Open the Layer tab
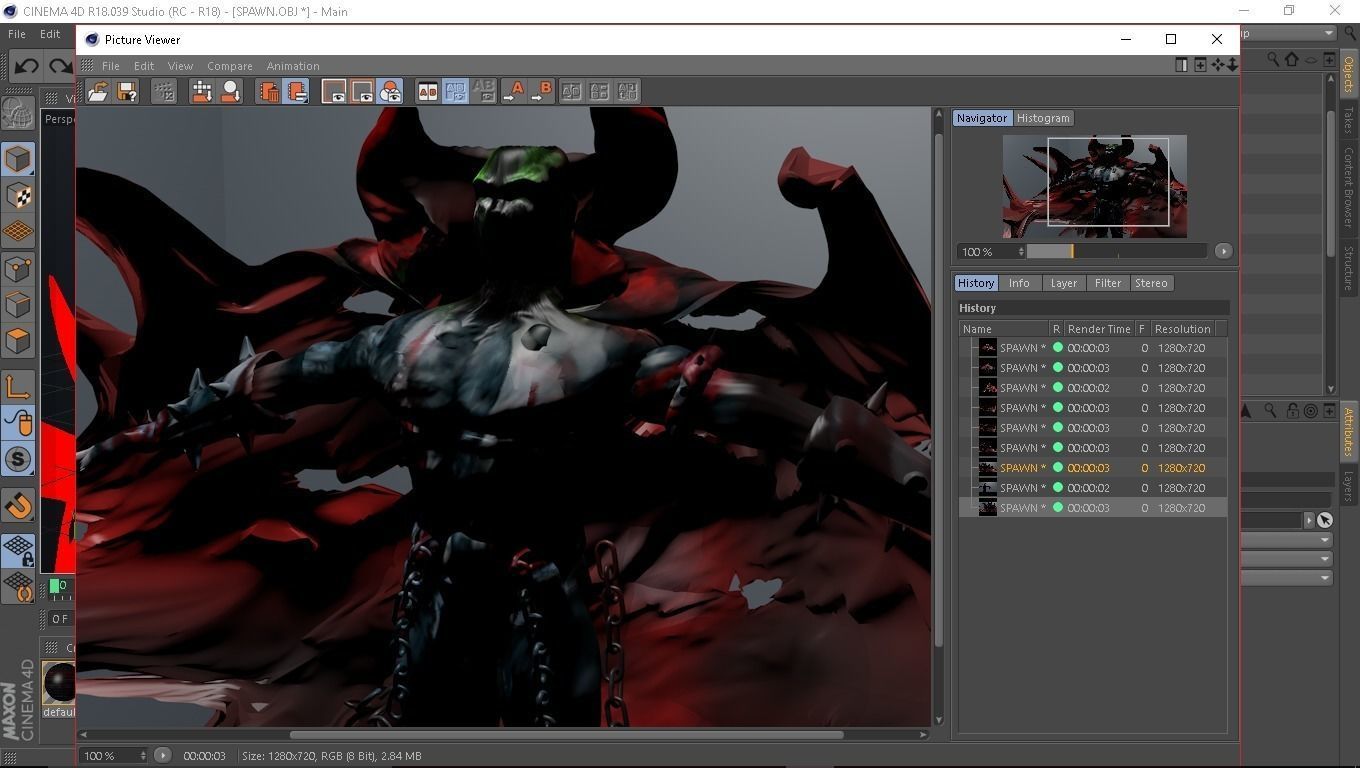 pyautogui.click(x=1063, y=283)
